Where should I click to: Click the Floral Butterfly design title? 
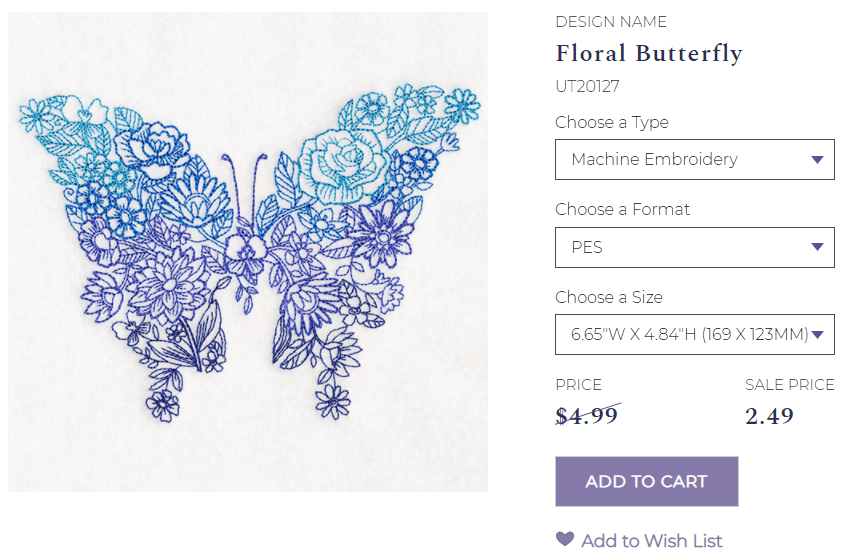(649, 53)
